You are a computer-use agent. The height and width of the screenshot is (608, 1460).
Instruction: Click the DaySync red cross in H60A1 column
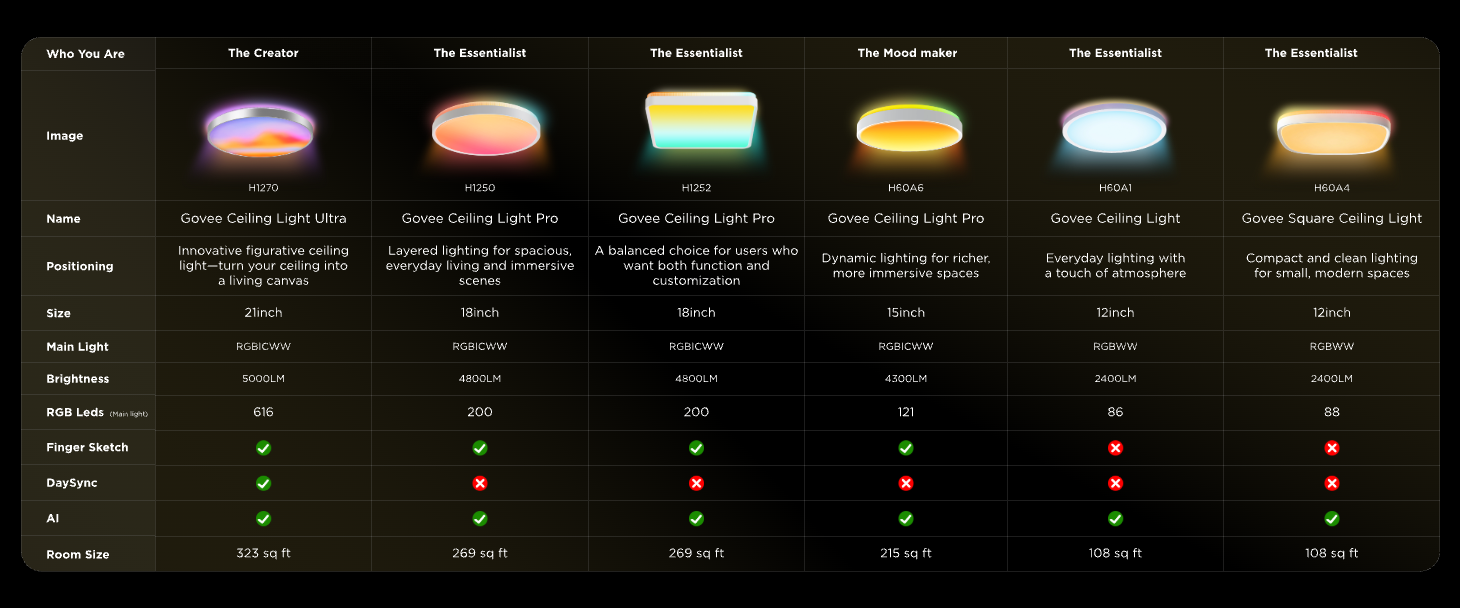pos(1115,483)
